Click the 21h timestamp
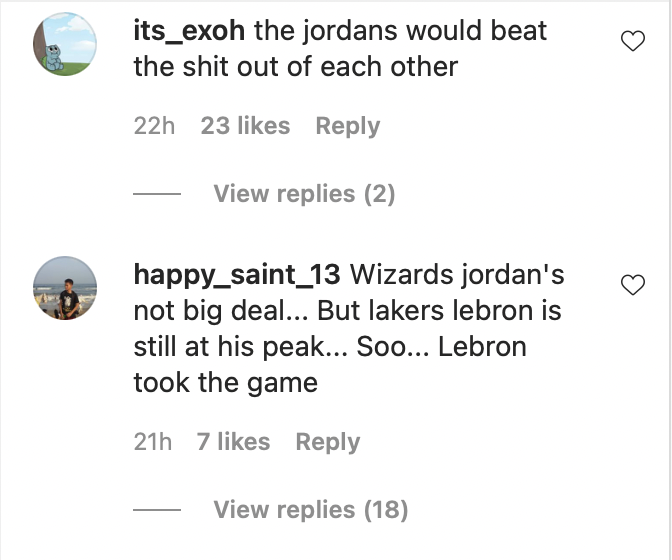The height and width of the screenshot is (560, 672). [x=153, y=442]
